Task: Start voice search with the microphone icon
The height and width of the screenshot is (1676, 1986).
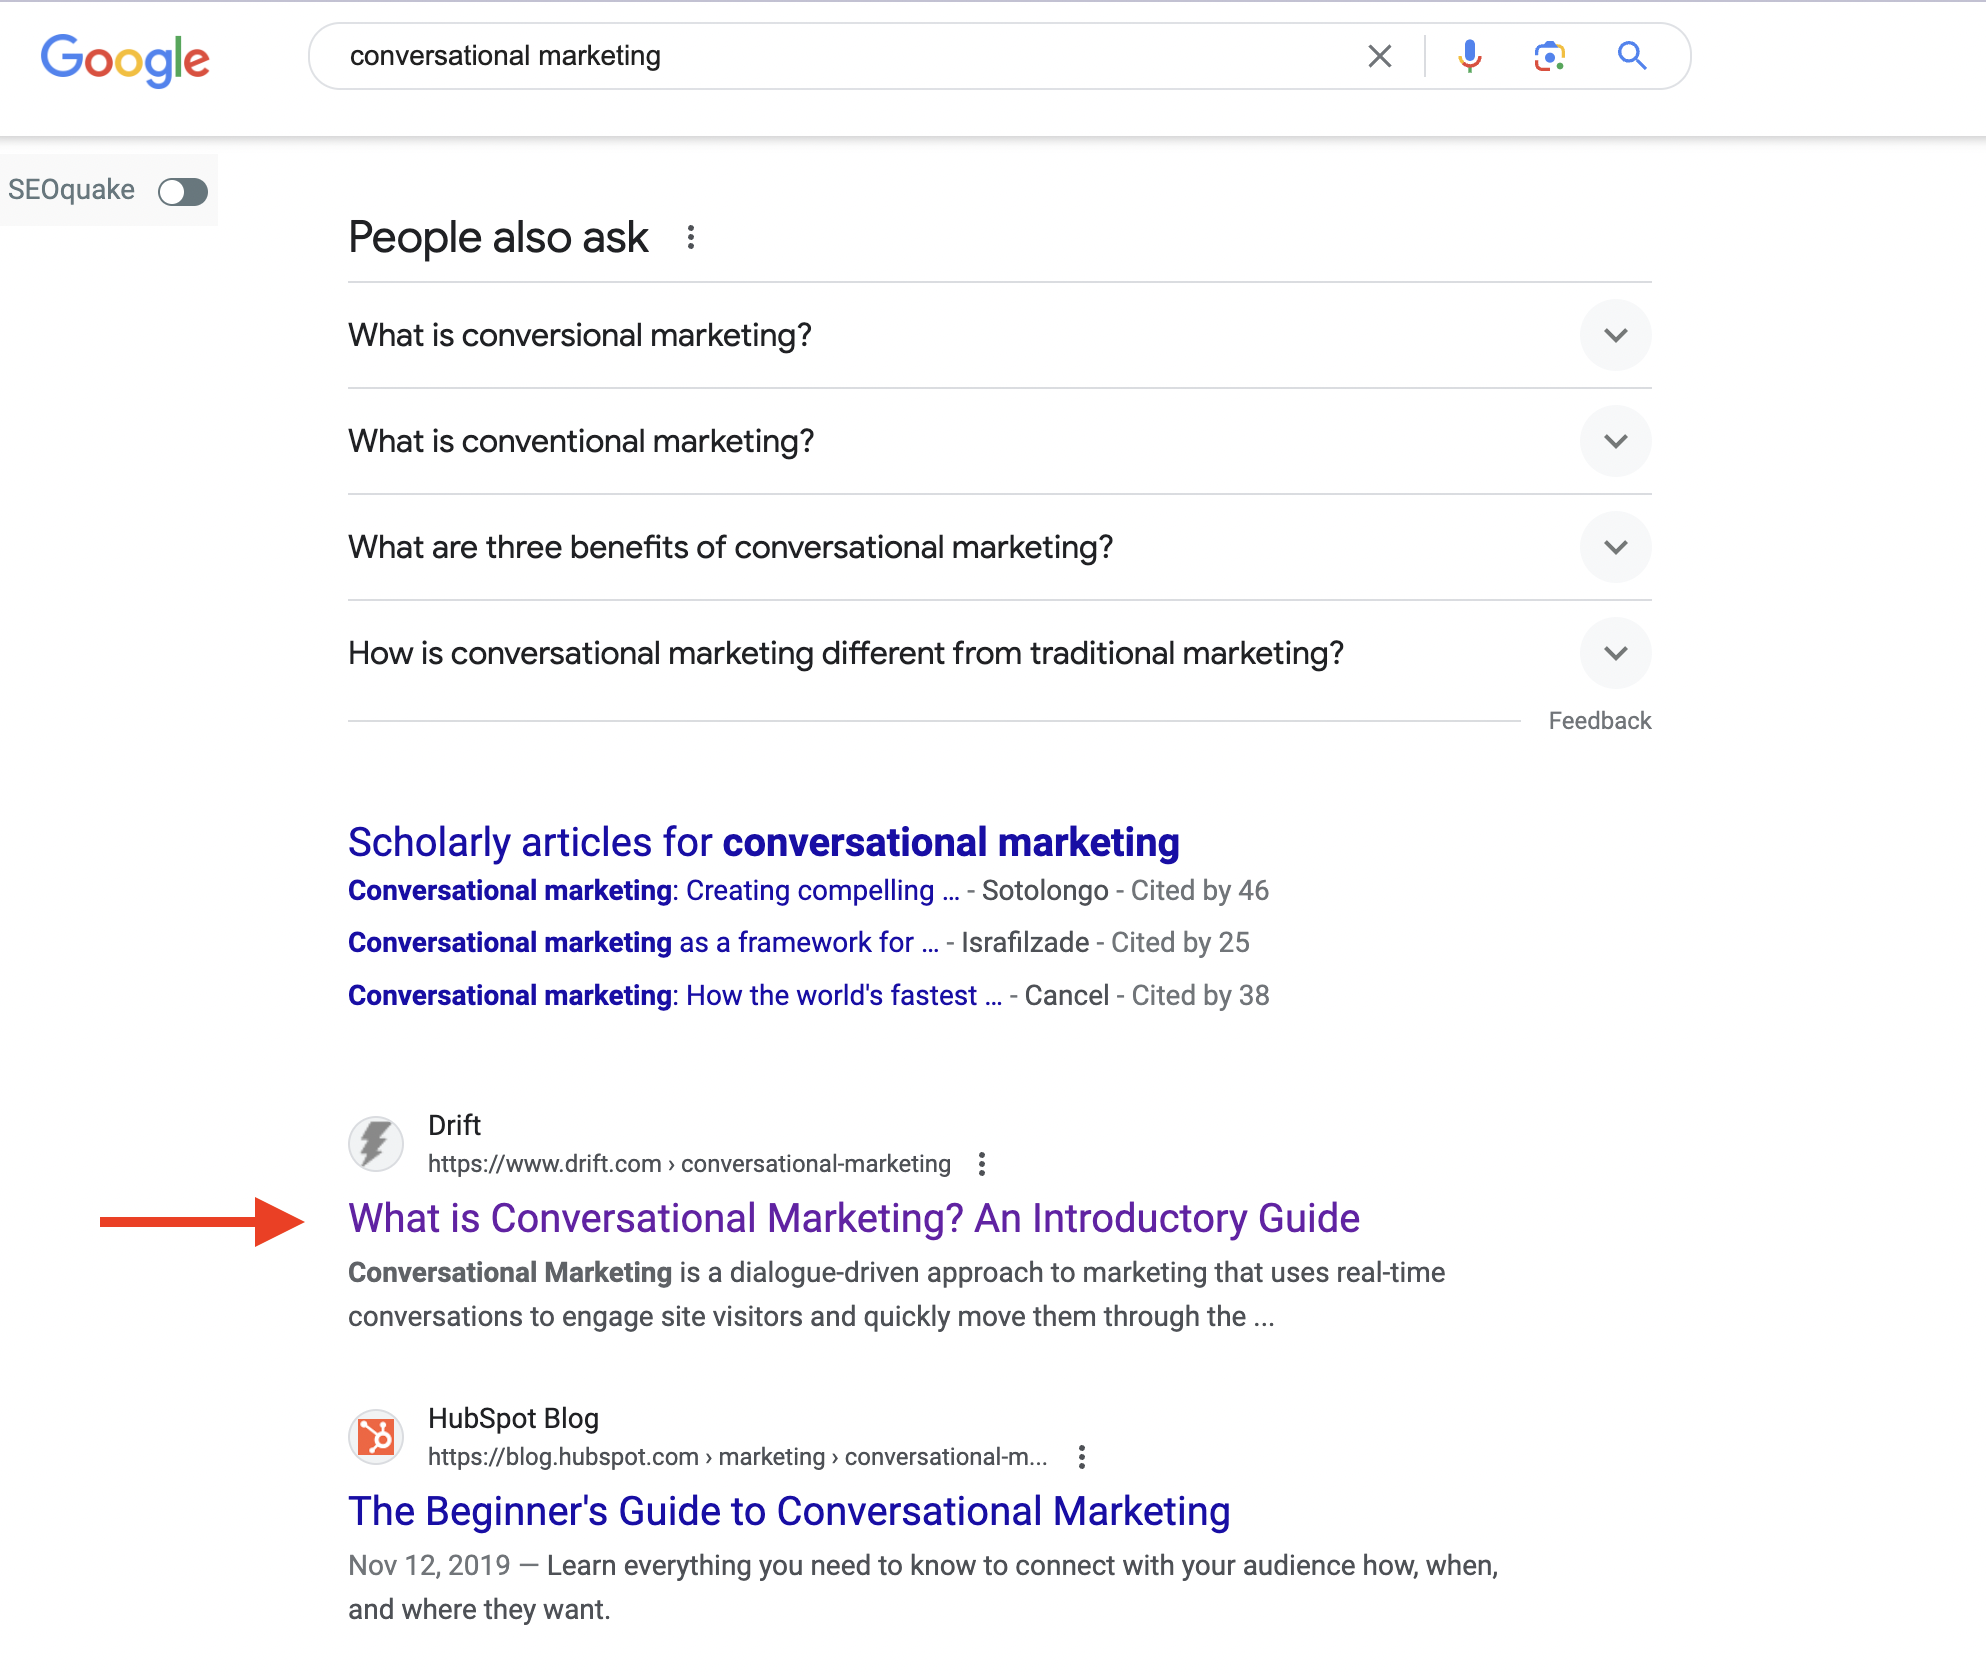Action: pyautogui.click(x=1469, y=56)
